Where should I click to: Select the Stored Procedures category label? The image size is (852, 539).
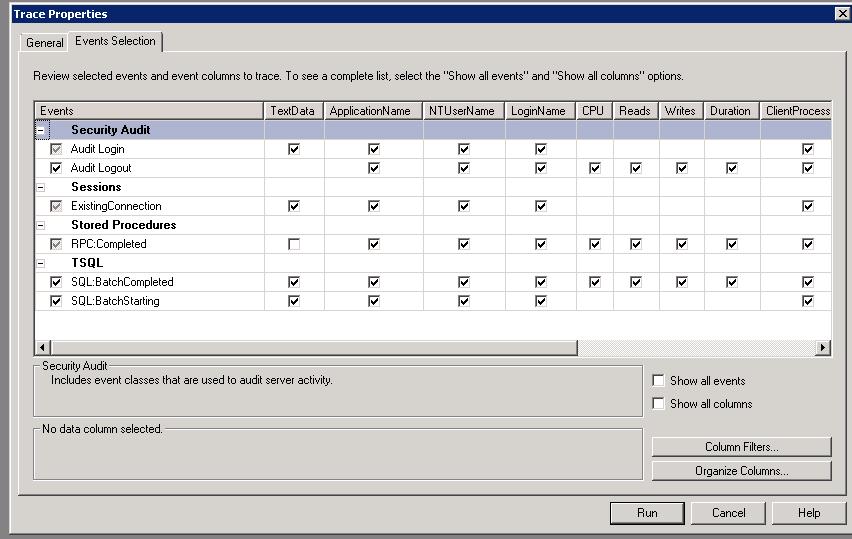pyautogui.click(x=124, y=225)
